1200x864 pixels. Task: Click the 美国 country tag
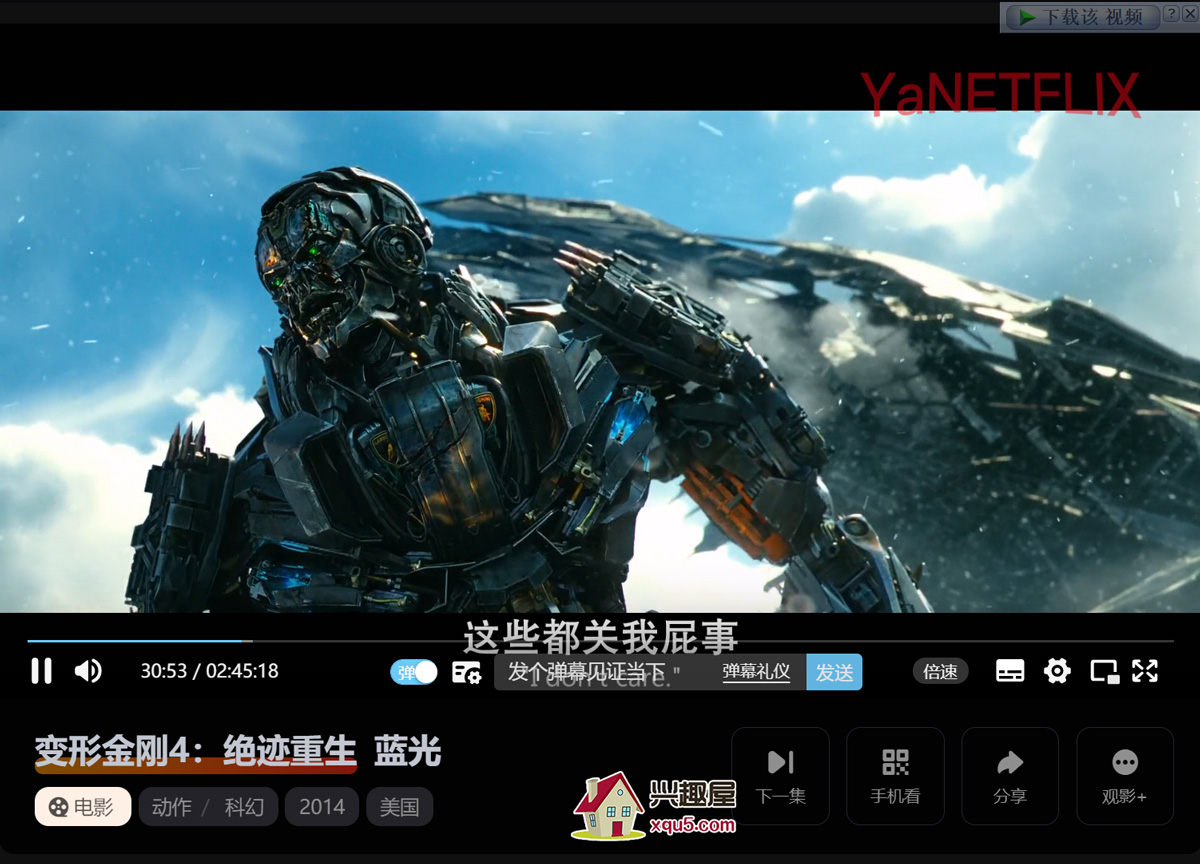(x=400, y=807)
